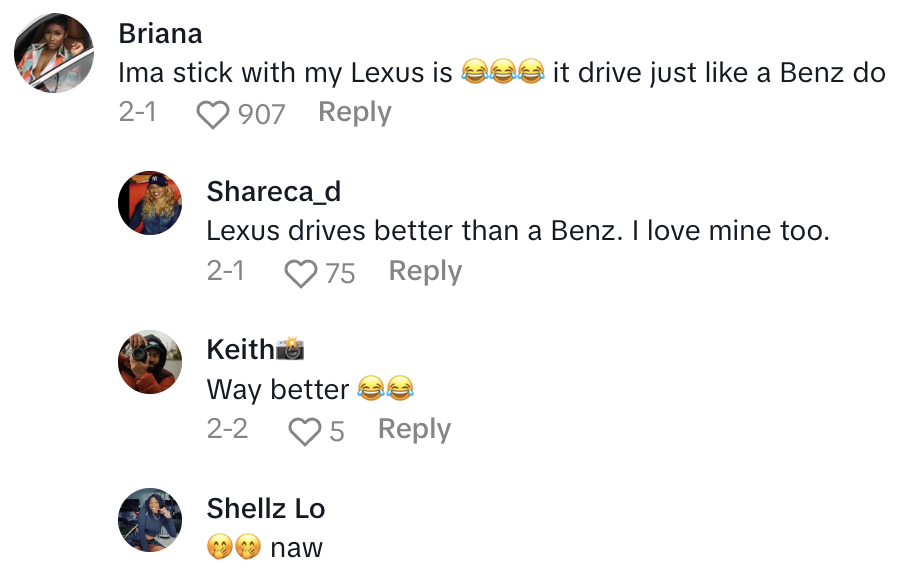
Task: Open Shellz Lo's profile picture
Action: (151, 520)
